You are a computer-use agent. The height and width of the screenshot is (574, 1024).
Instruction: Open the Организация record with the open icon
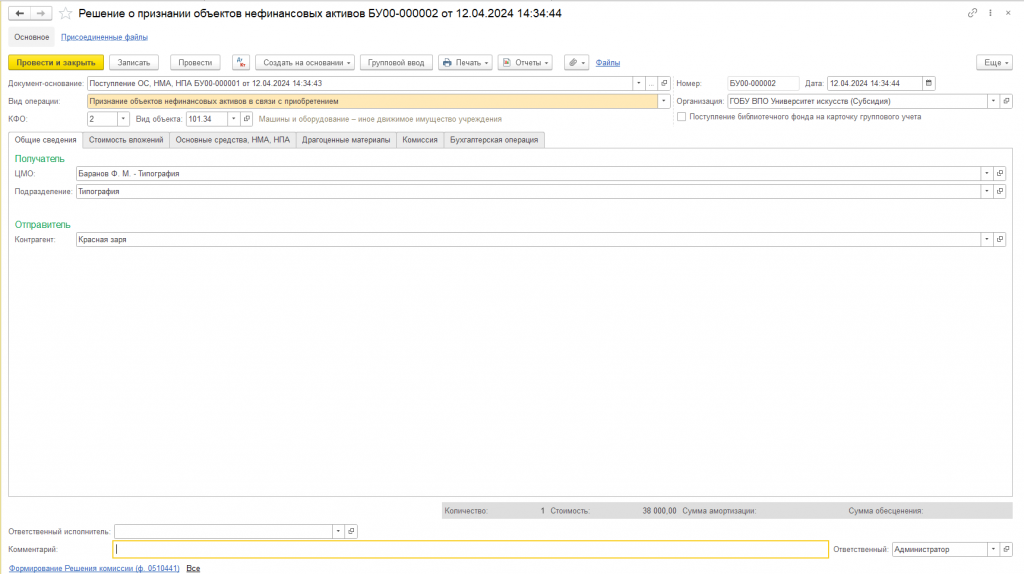[1006, 101]
